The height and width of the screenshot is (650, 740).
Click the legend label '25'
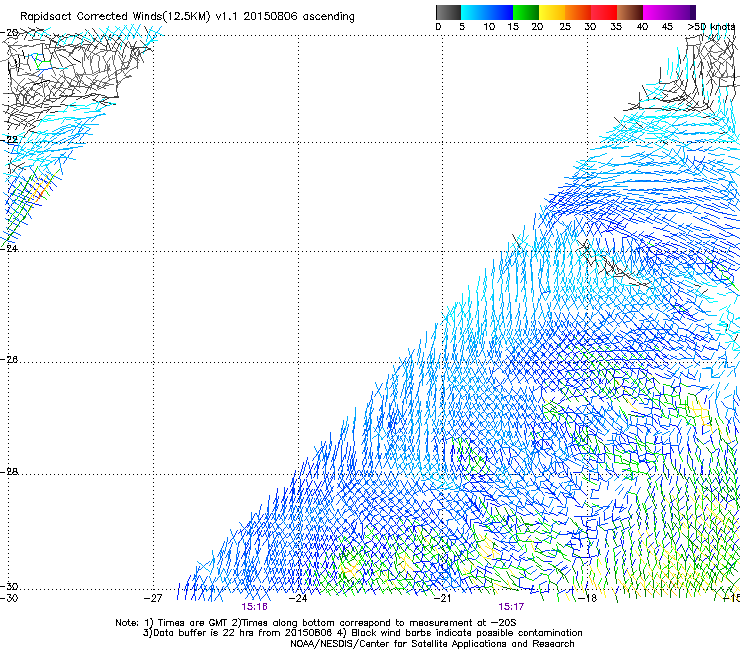tap(565, 27)
